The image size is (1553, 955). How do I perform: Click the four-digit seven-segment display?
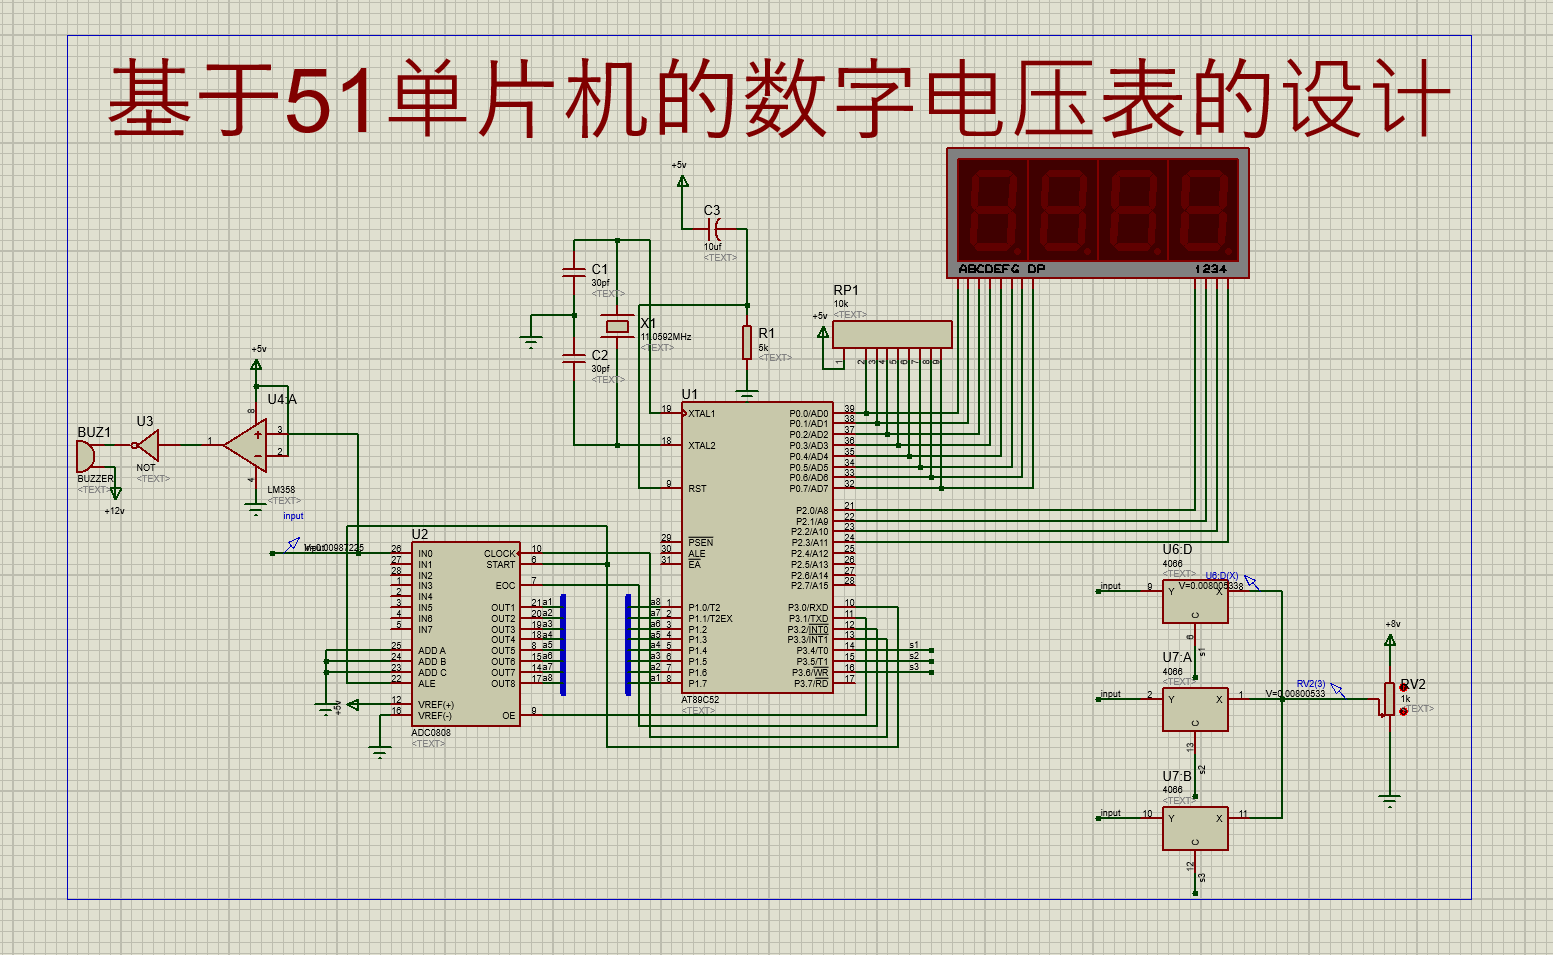tap(1097, 212)
